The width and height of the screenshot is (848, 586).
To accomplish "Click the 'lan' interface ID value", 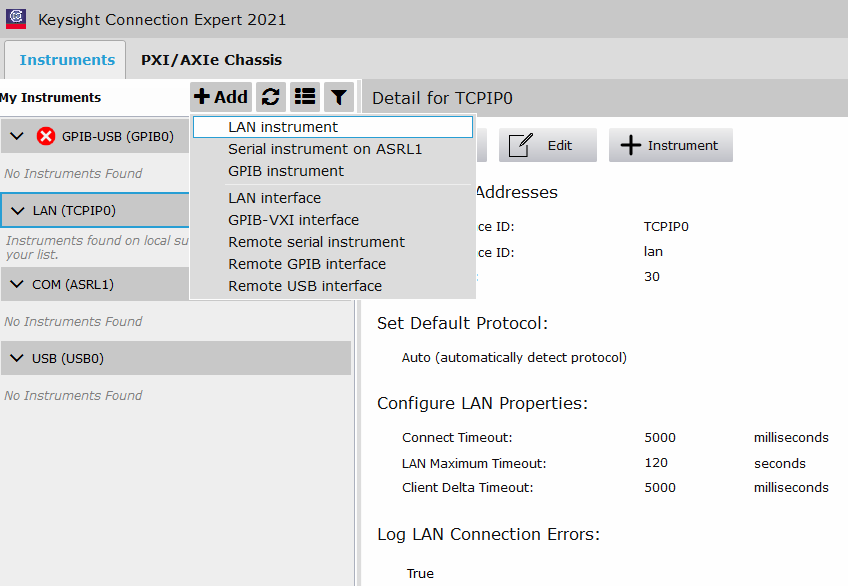I will tap(653, 252).
